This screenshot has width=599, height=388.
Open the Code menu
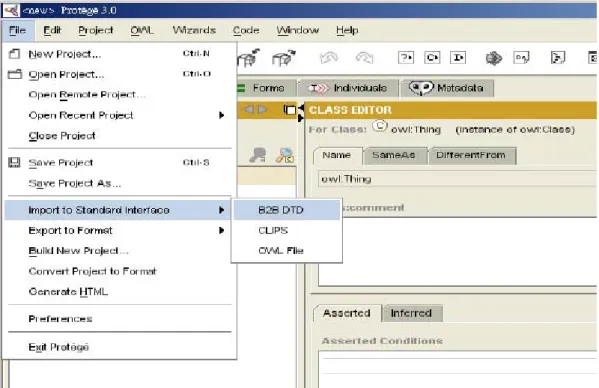pos(246,30)
